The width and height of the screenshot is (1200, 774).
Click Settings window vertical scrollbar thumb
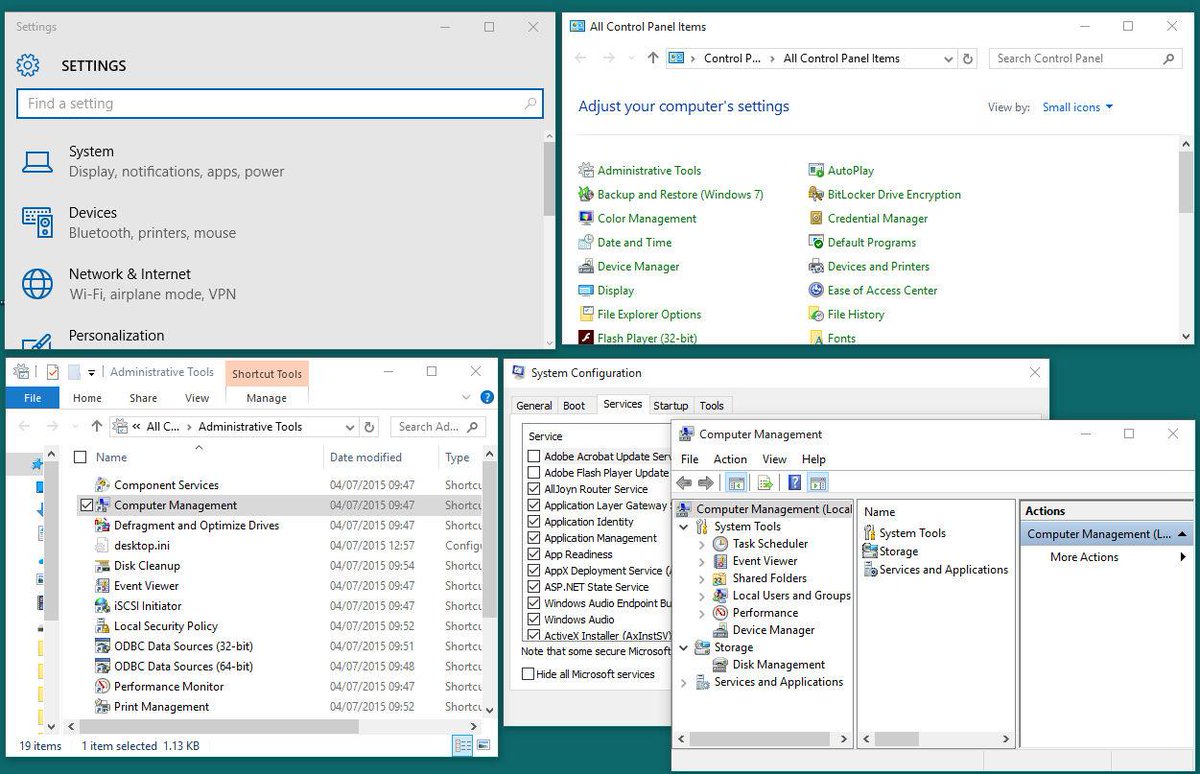coord(549,178)
